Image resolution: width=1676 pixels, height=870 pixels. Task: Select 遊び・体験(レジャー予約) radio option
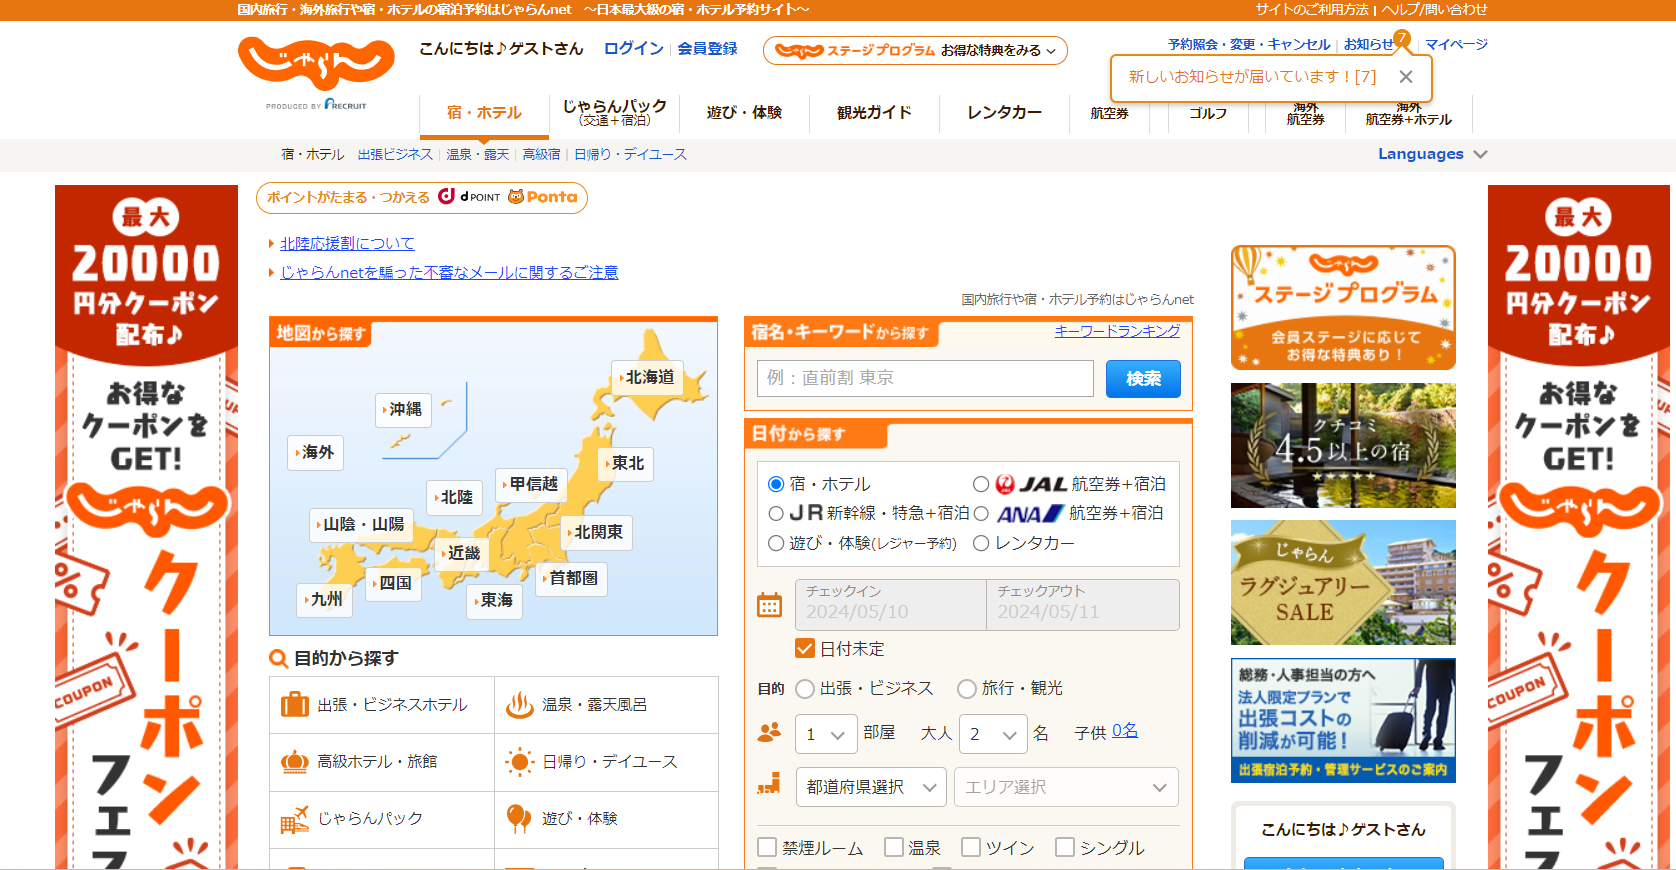click(x=776, y=543)
